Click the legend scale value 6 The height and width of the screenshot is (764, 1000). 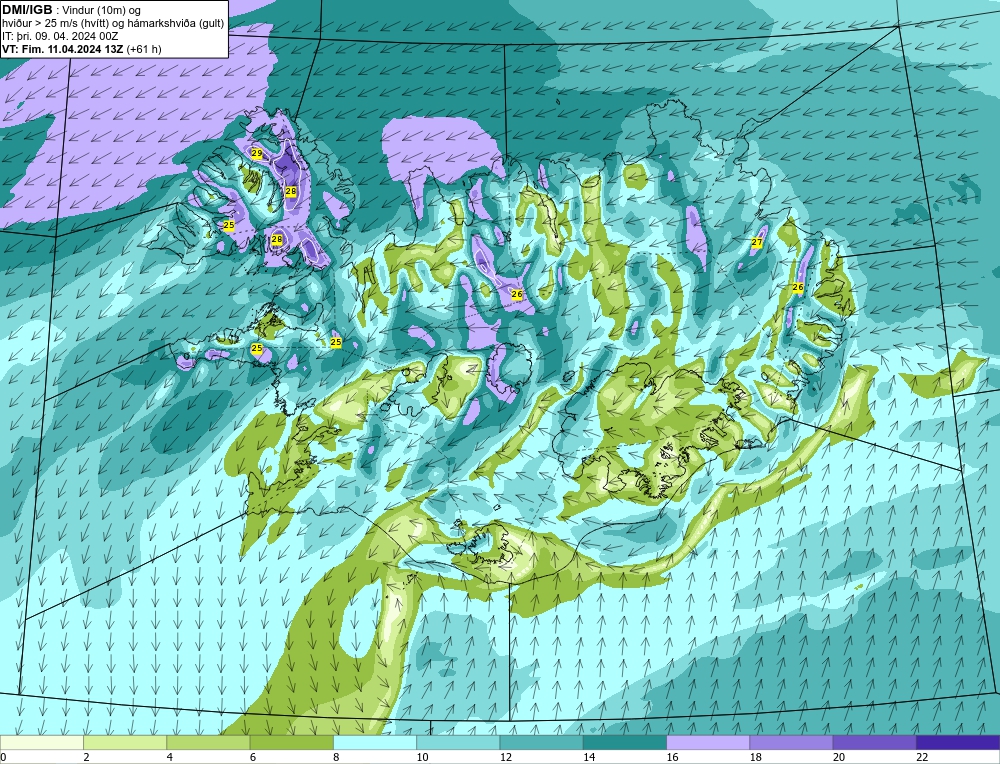253,758
